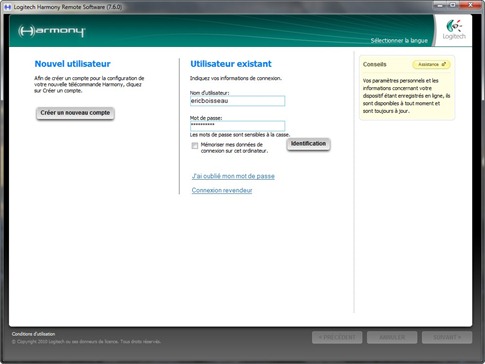Maximize the Harmony Remote Software window
Screen dimensions: 485x364
(452, 5)
